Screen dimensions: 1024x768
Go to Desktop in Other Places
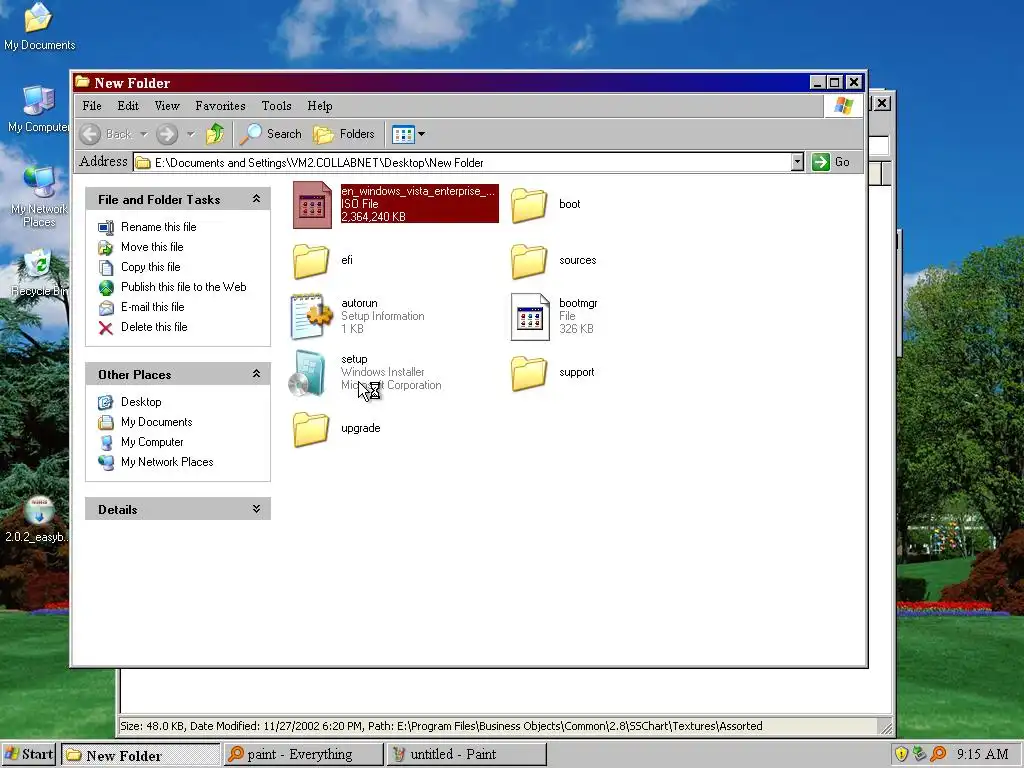click(x=141, y=402)
